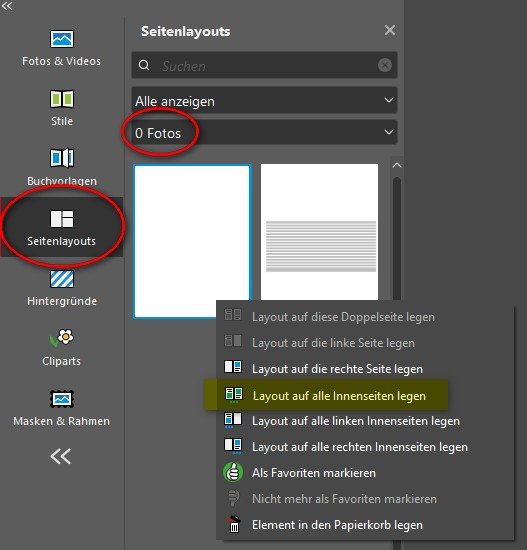The image size is (527, 550).
Task: Select the text block layout thumbnail
Action: 320,232
